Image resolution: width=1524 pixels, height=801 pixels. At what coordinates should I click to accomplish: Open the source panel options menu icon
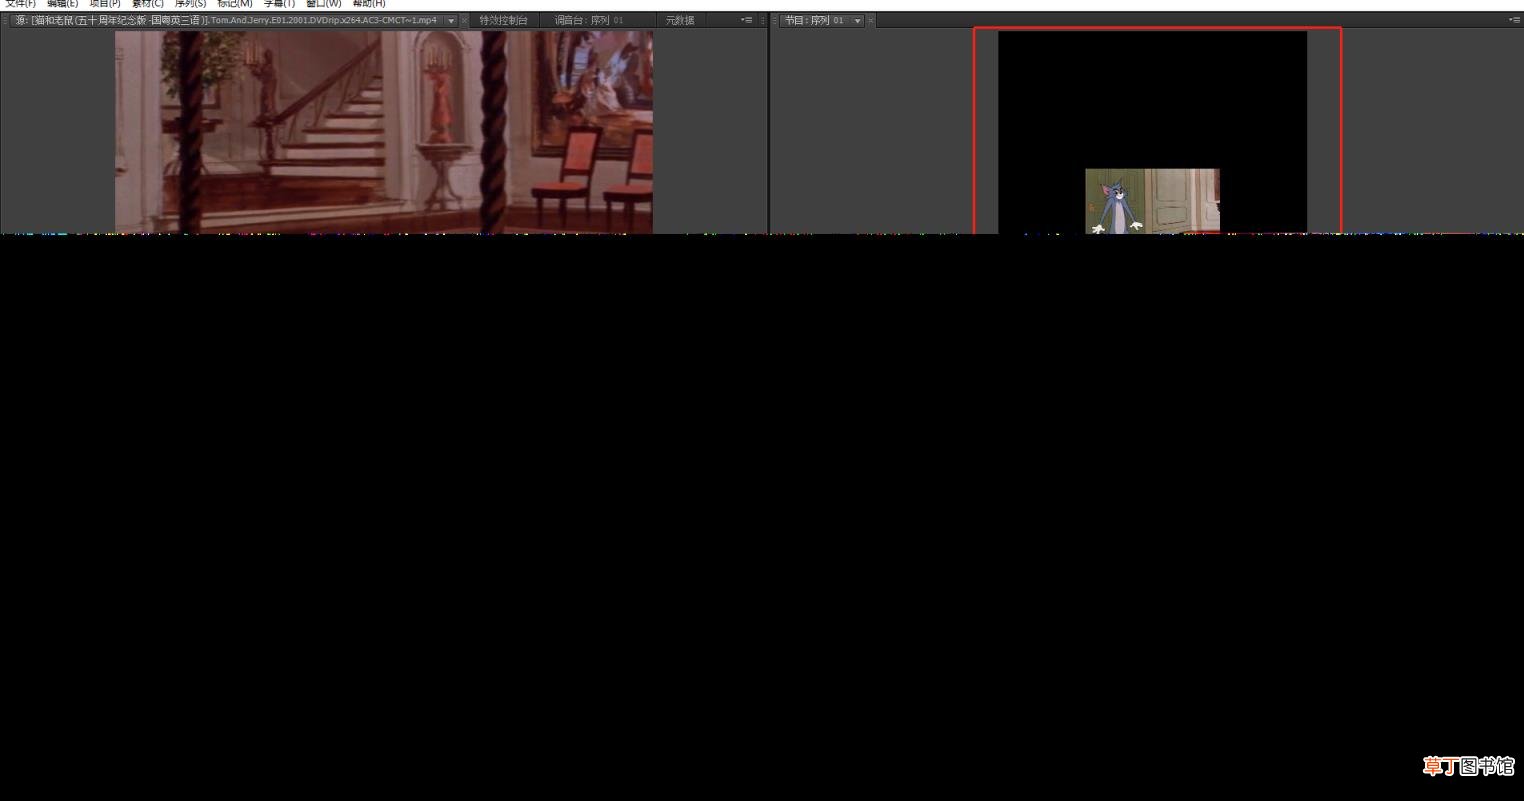[x=746, y=20]
